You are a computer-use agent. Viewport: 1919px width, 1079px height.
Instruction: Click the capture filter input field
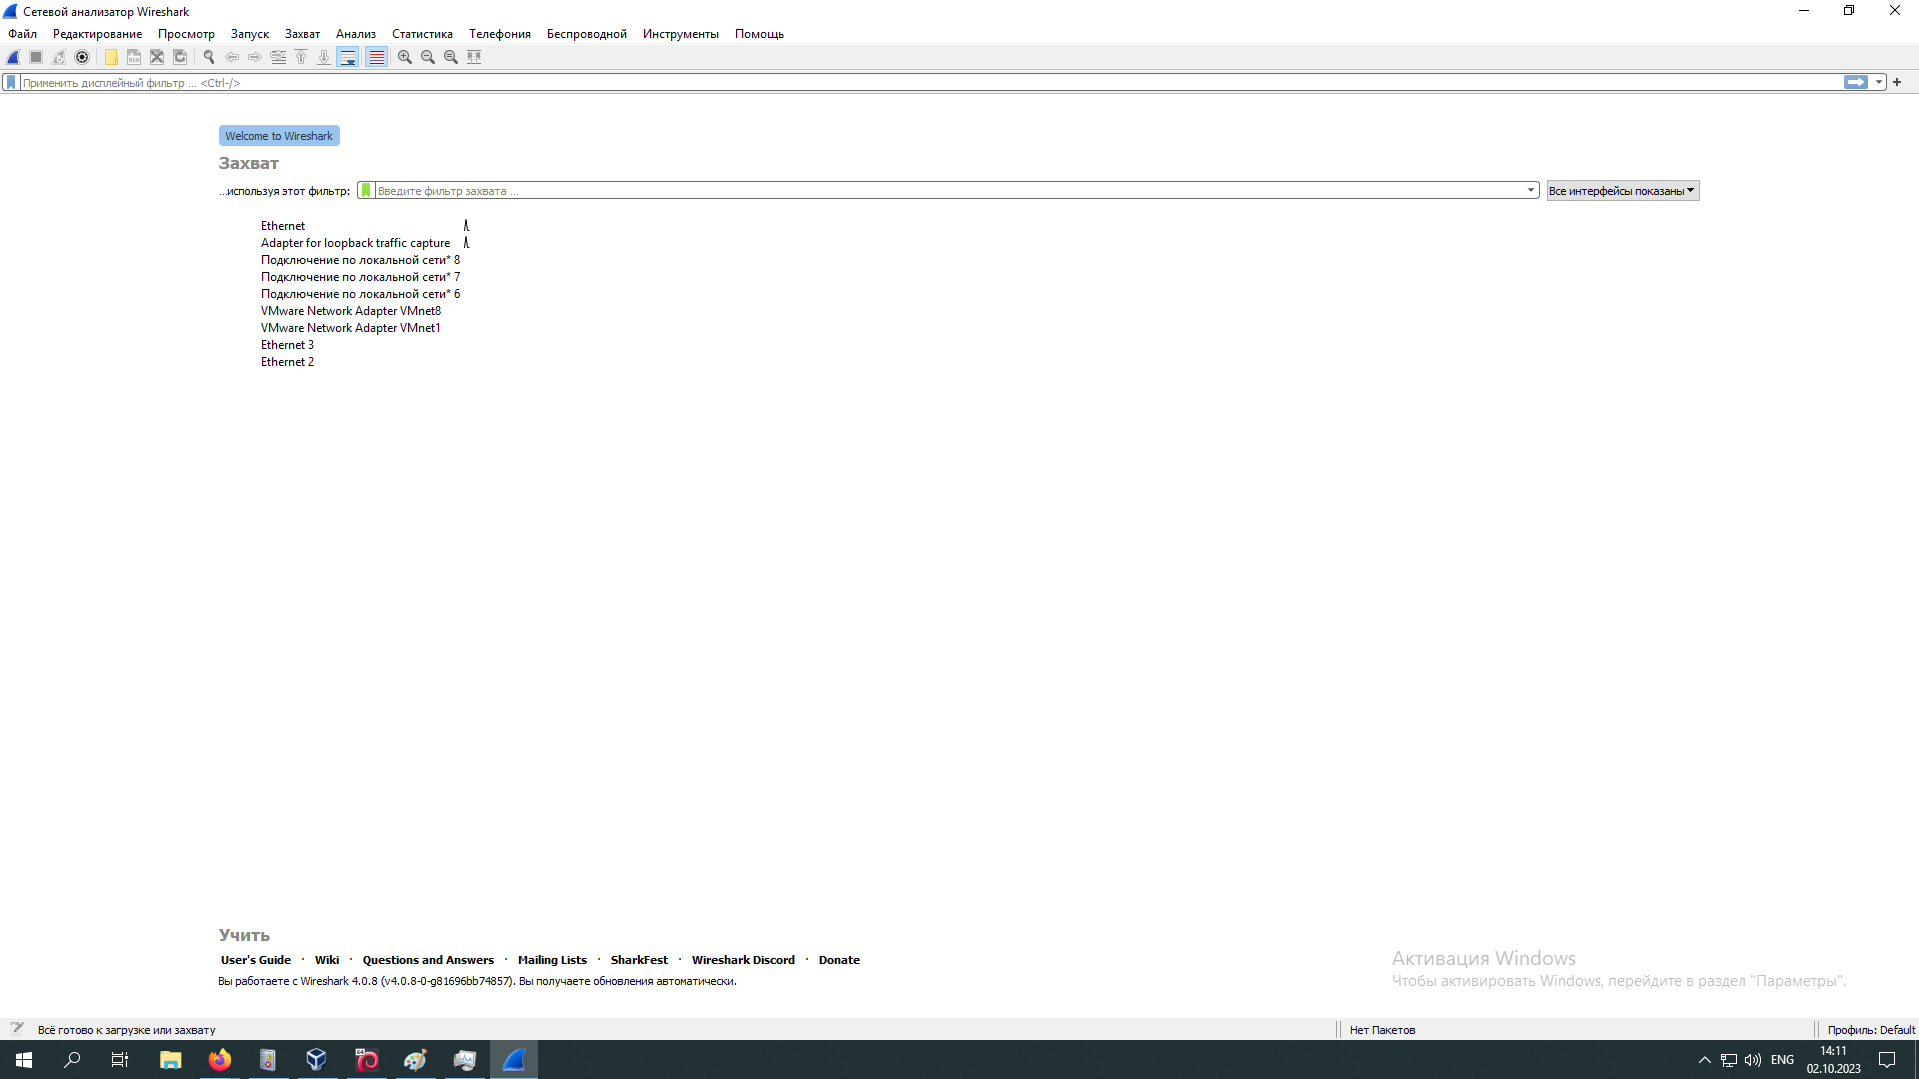point(948,190)
